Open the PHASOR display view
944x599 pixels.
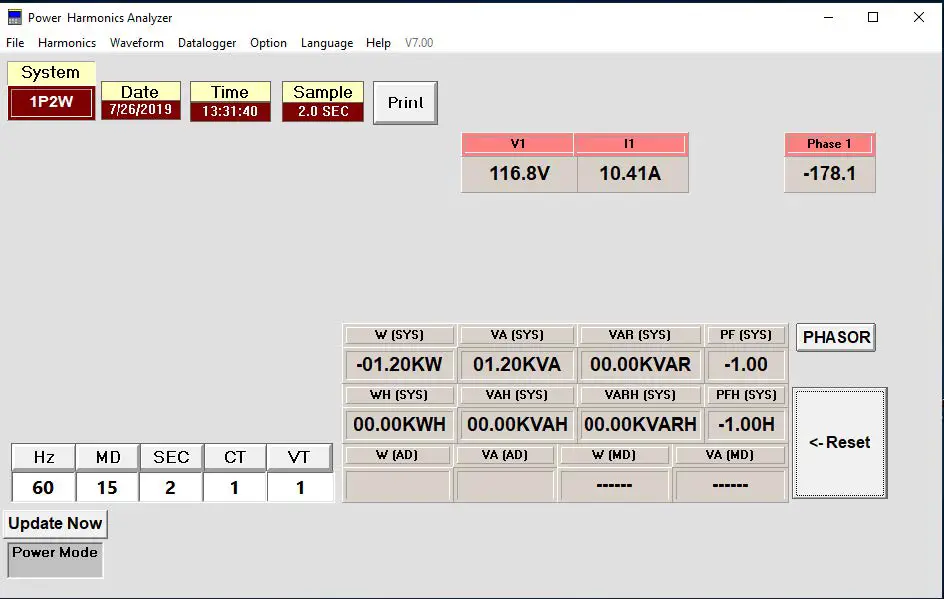[835, 337]
